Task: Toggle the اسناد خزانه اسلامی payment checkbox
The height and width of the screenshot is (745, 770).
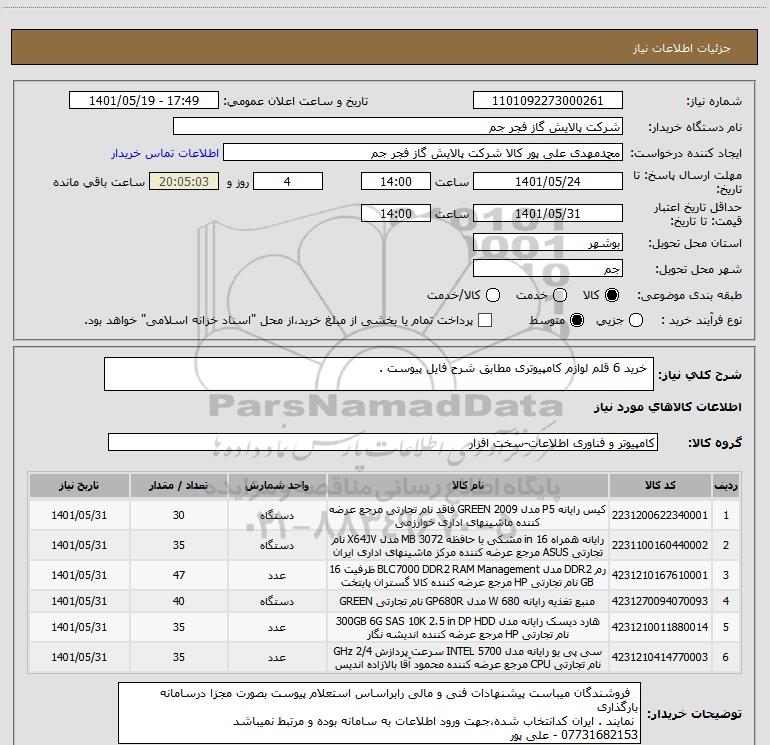Action: coord(485,320)
